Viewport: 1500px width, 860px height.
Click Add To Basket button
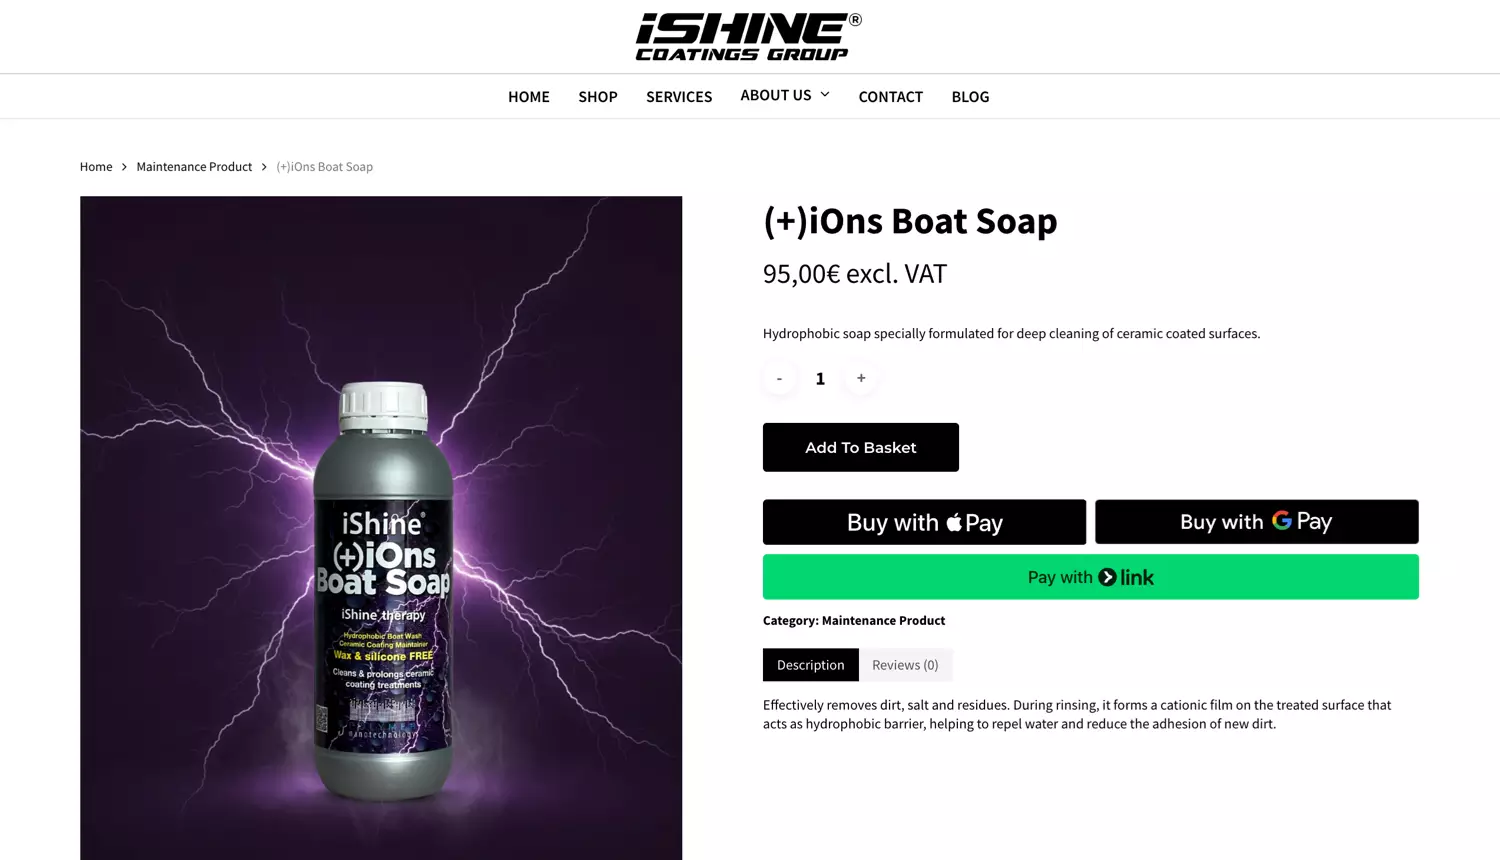(861, 447)
